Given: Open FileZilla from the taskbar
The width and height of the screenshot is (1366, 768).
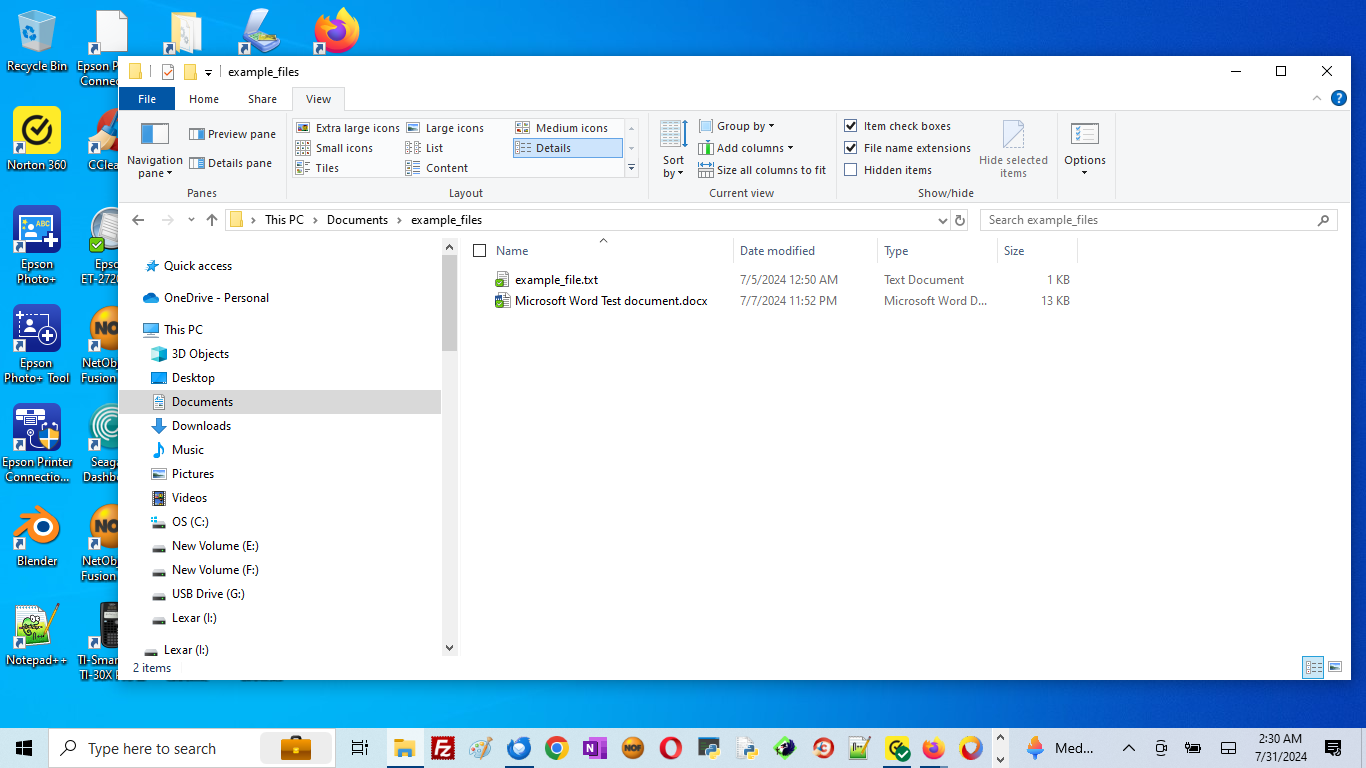Looking at the screenshot, I should point(442,748).
